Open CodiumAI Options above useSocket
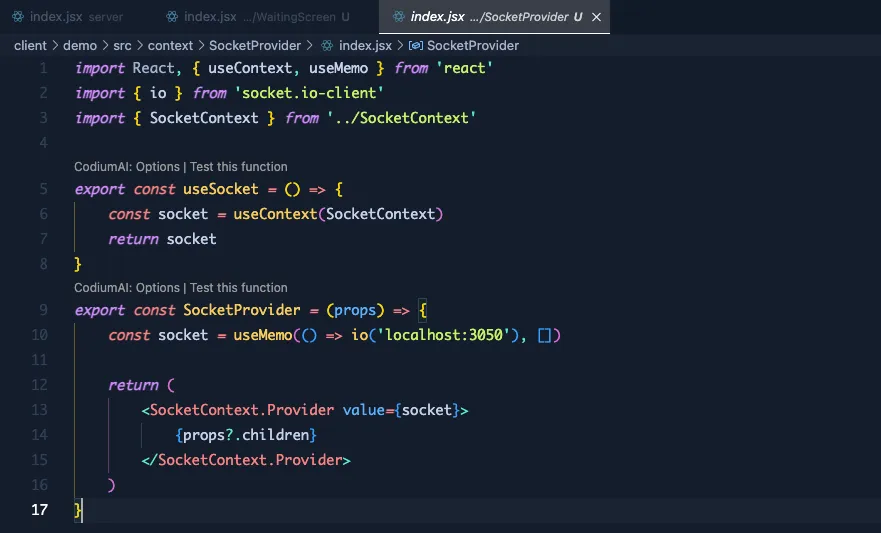 click(x=127, y=167)
